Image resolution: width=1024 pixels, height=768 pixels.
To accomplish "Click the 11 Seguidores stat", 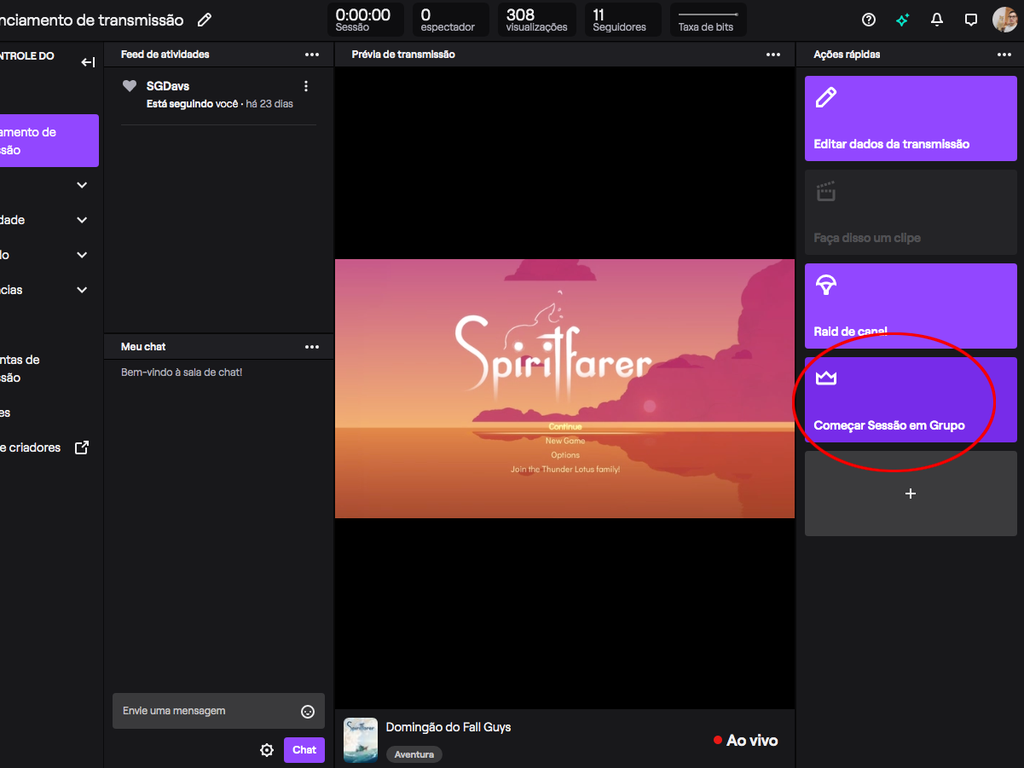I will click(x=622, y=20).
